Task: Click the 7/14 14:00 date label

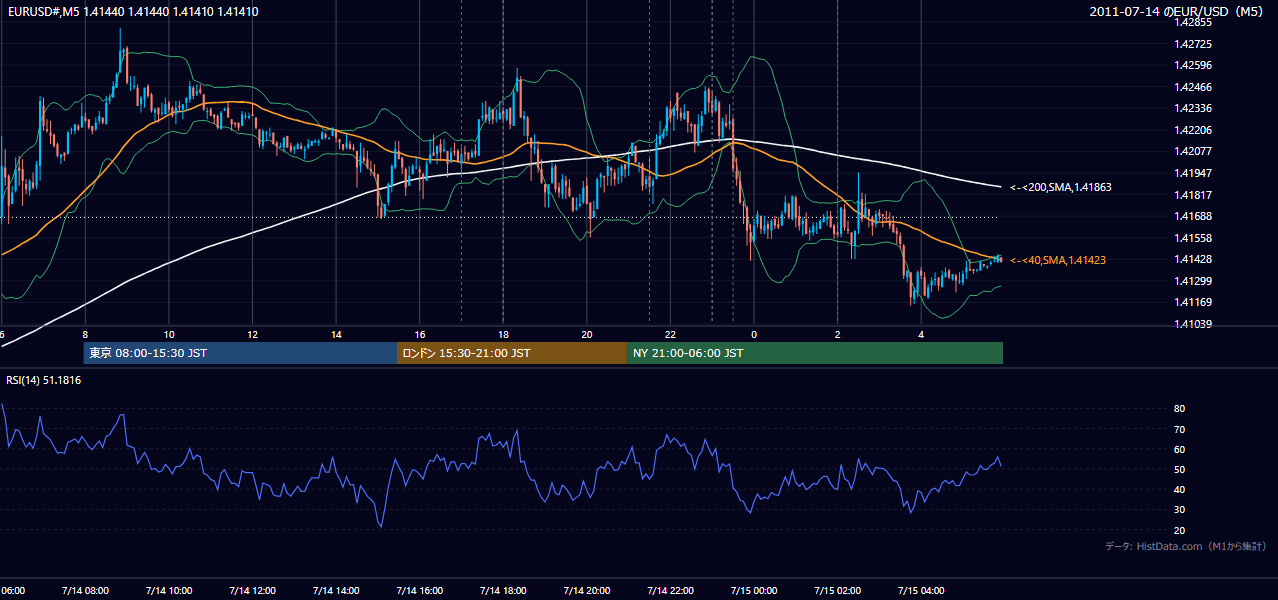Action: coord(336,591)
